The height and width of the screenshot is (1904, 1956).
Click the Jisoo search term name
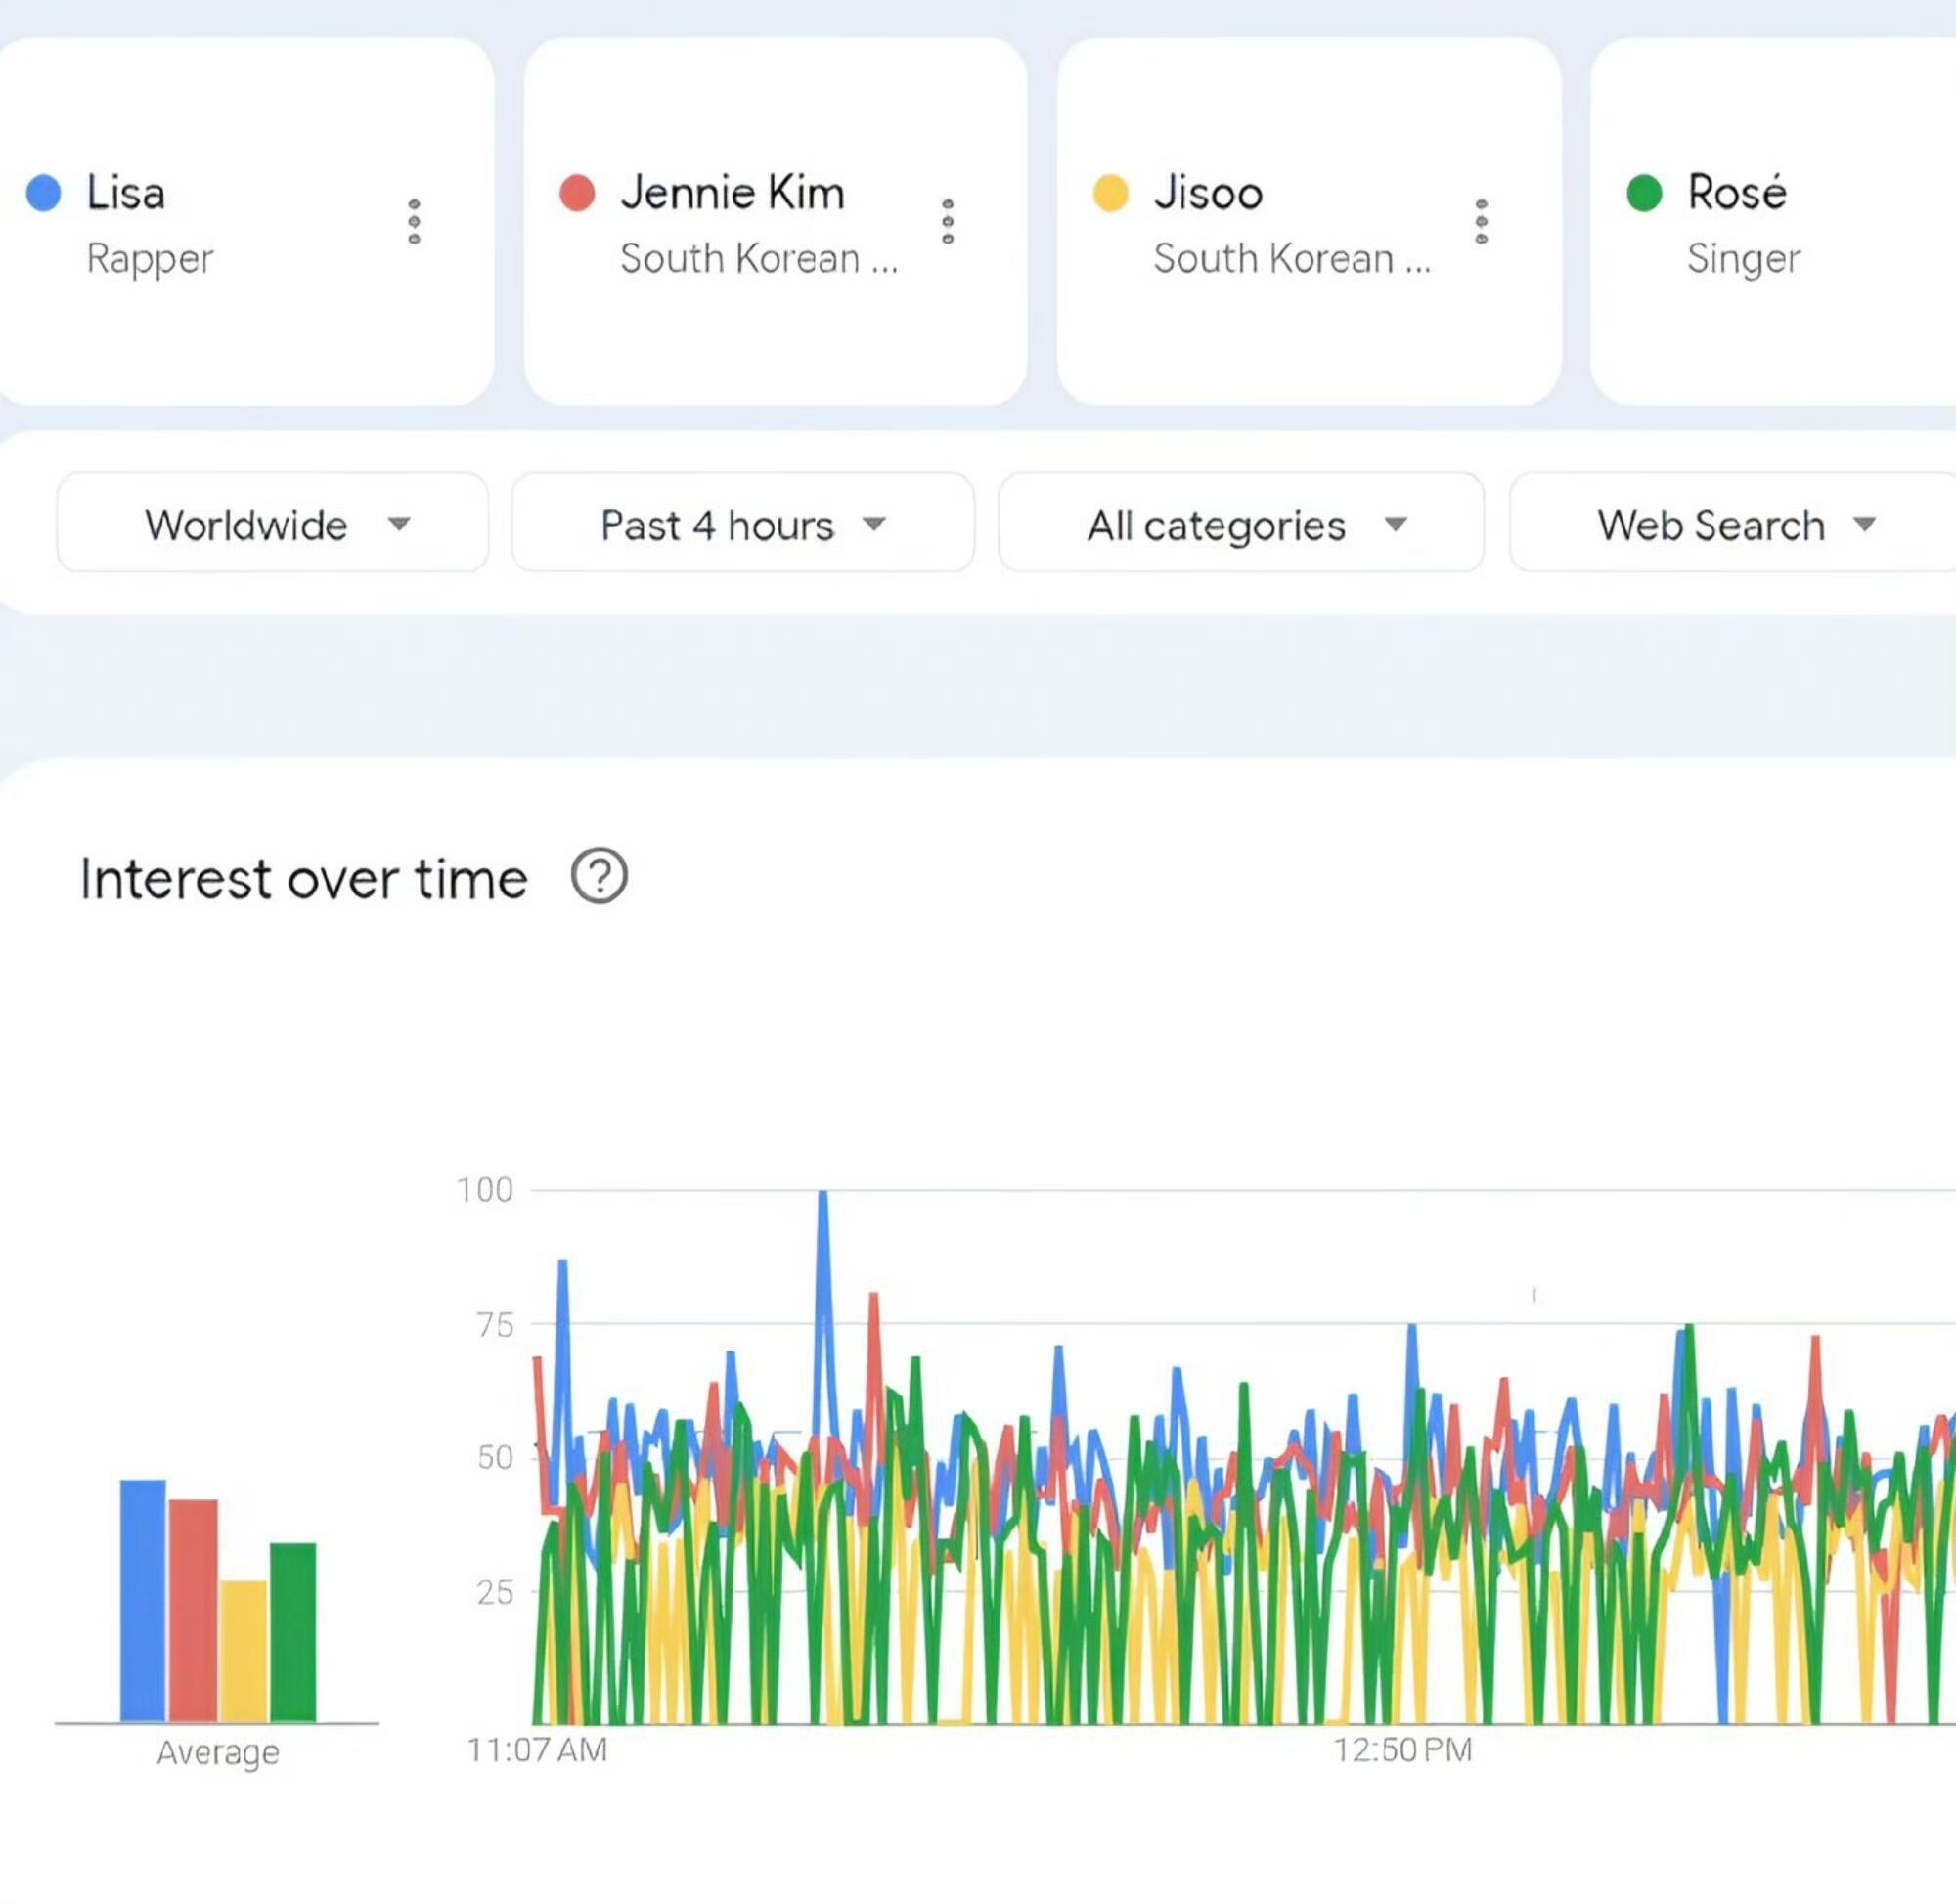(1208, 192)
